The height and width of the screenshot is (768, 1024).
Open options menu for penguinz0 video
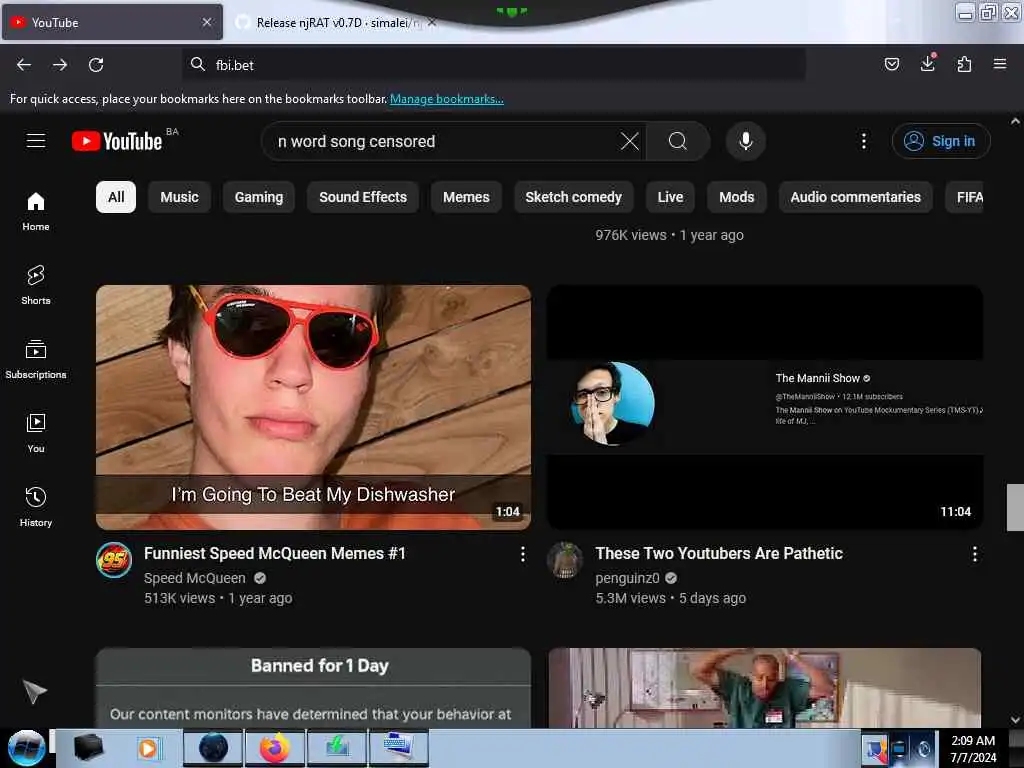(974, 554)
